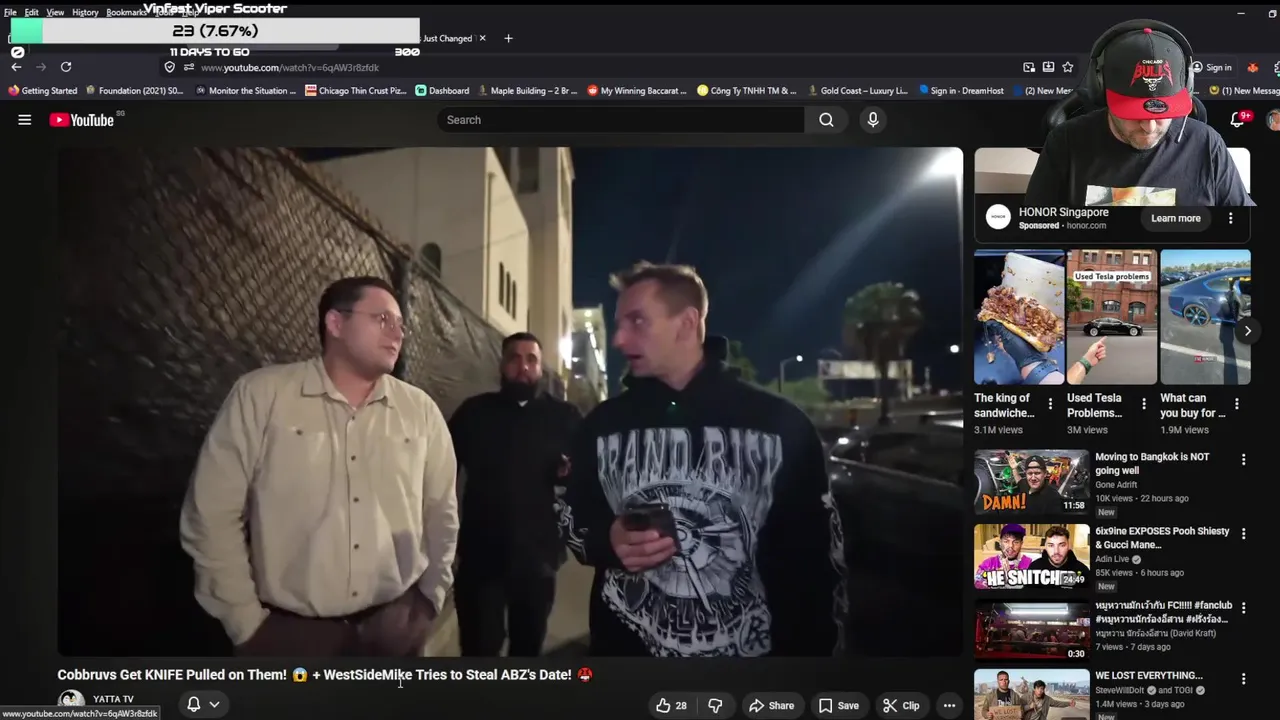This screenshot has height=720, width=1280.
Task: Click the tracking protection shield icon
Action: point(170,67)
